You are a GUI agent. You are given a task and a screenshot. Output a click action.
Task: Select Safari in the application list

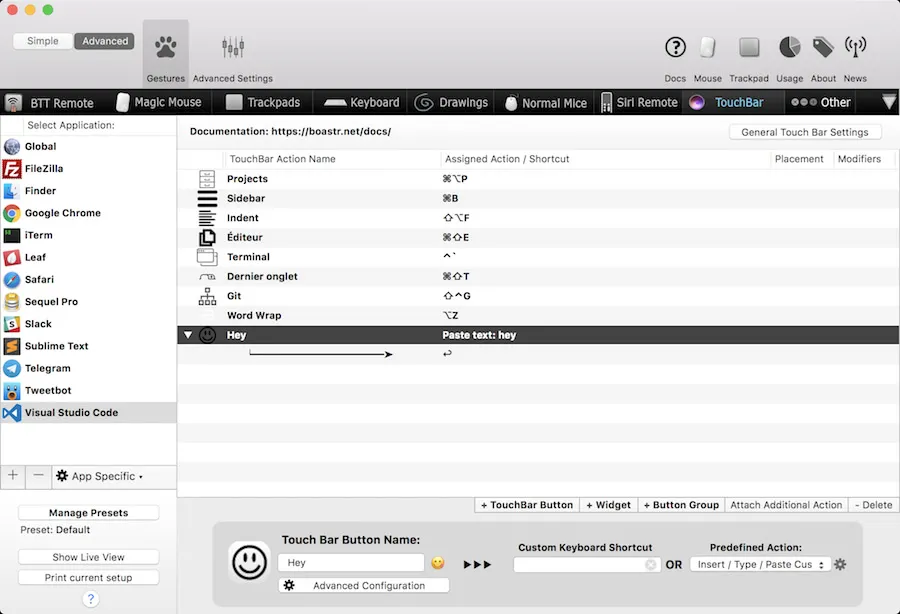[88, 279]
